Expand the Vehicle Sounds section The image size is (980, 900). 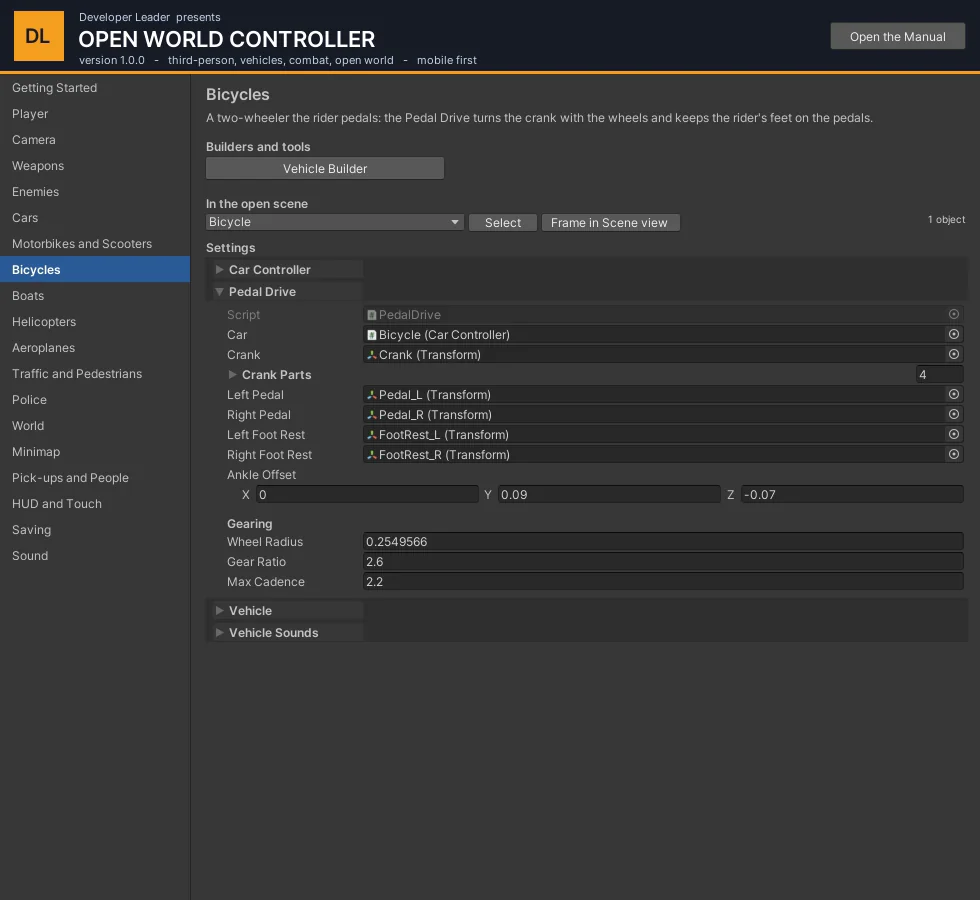tap(219, 632)
